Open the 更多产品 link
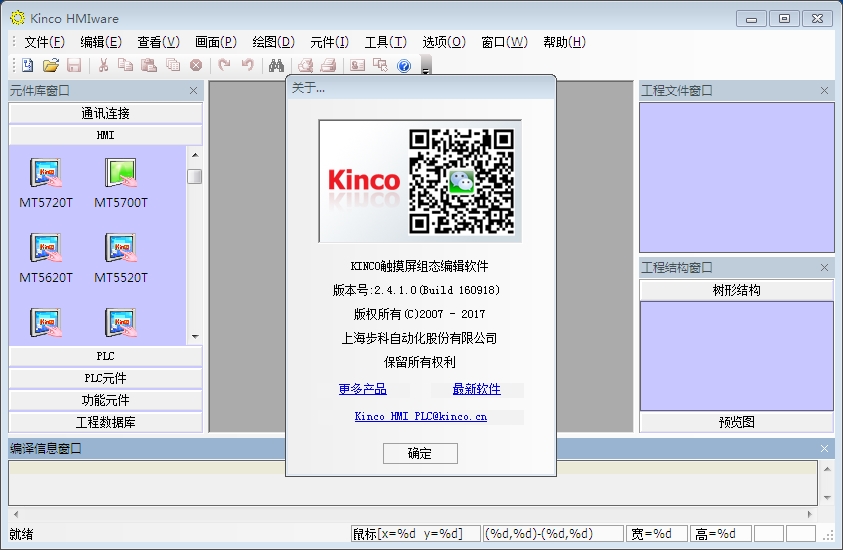The width and height of the screenshot is (843, 550). (362, 389)
